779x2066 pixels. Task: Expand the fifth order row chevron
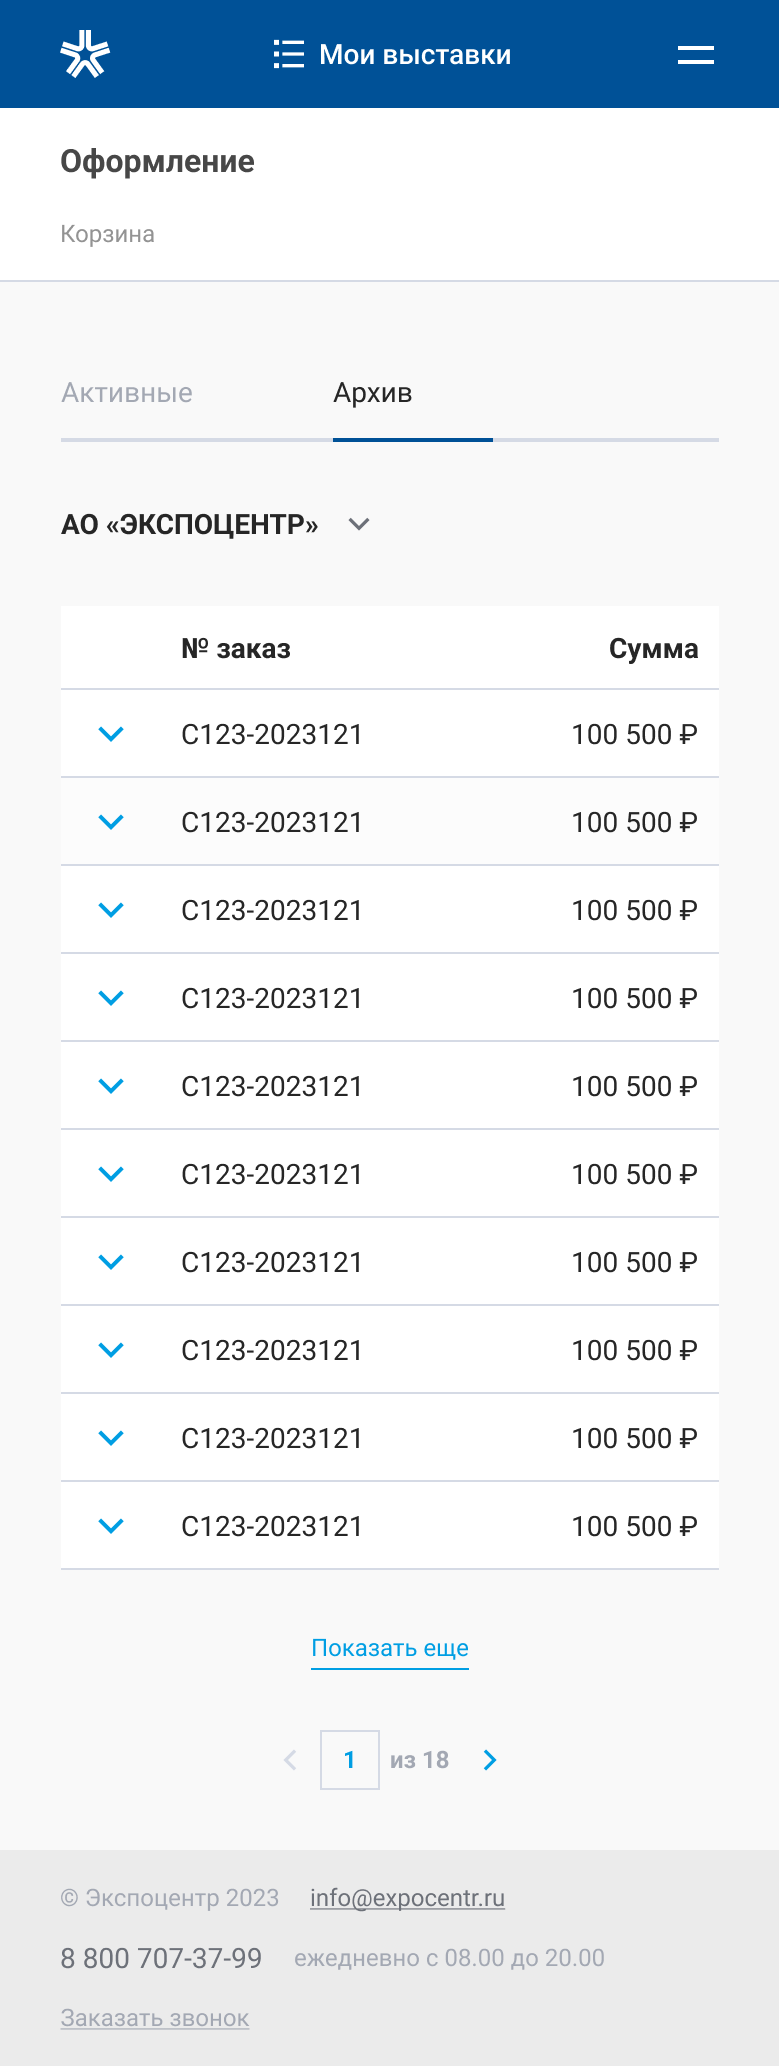[x=111, y=1086]
